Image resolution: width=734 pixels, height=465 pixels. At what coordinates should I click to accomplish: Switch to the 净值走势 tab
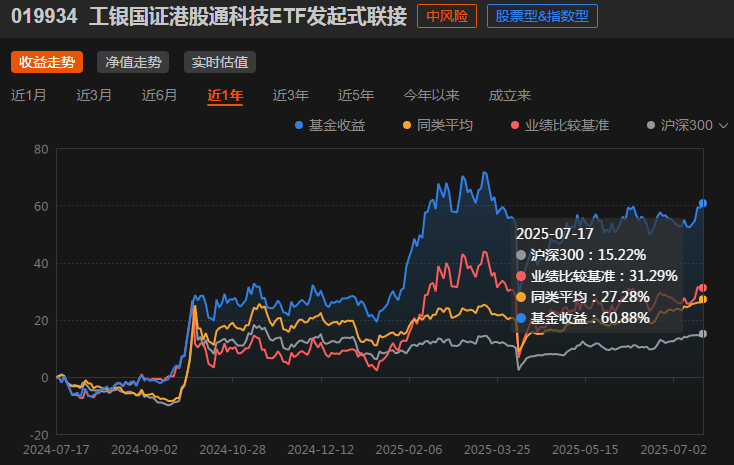(x=133, y=62)
